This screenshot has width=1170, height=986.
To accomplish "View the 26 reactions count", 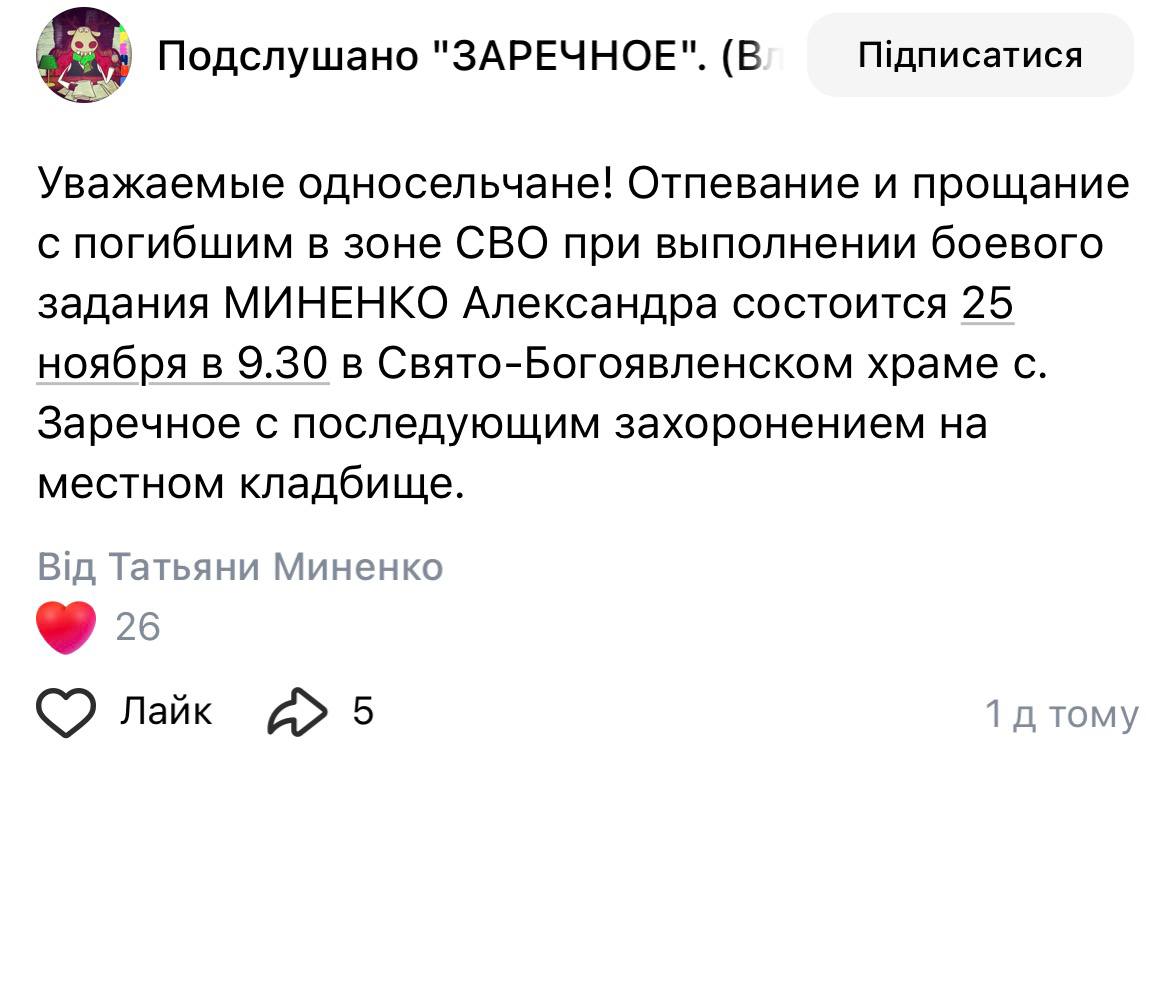I will pos(138,627).
